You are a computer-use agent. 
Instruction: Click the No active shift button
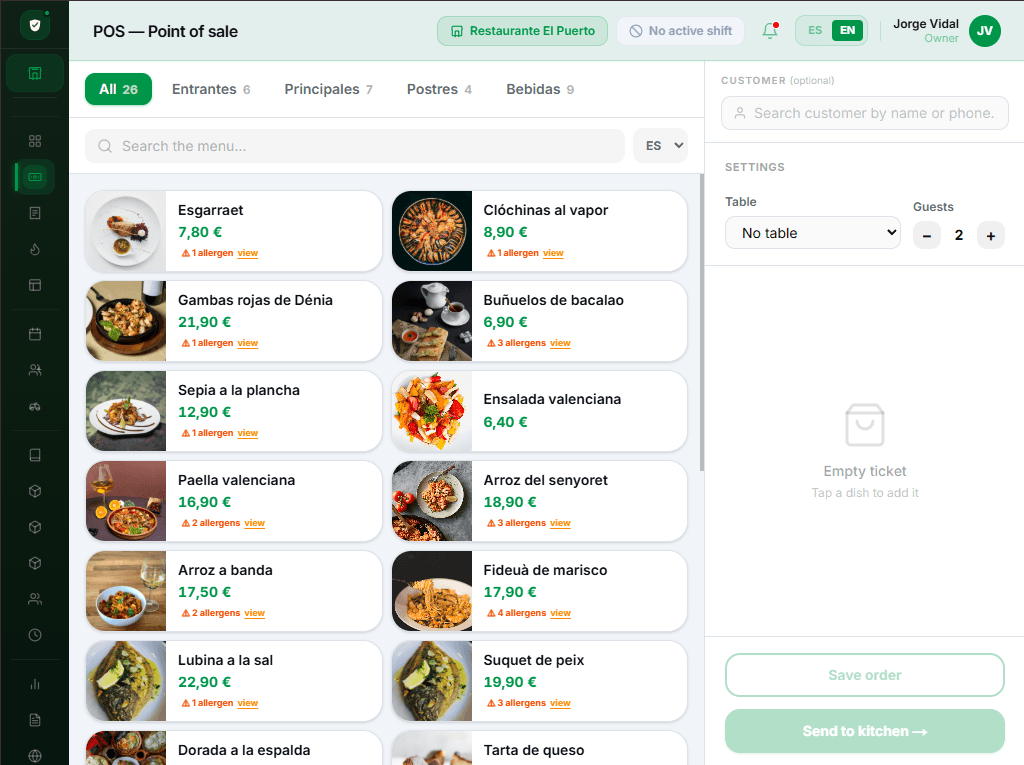click(x=680, y=31)
